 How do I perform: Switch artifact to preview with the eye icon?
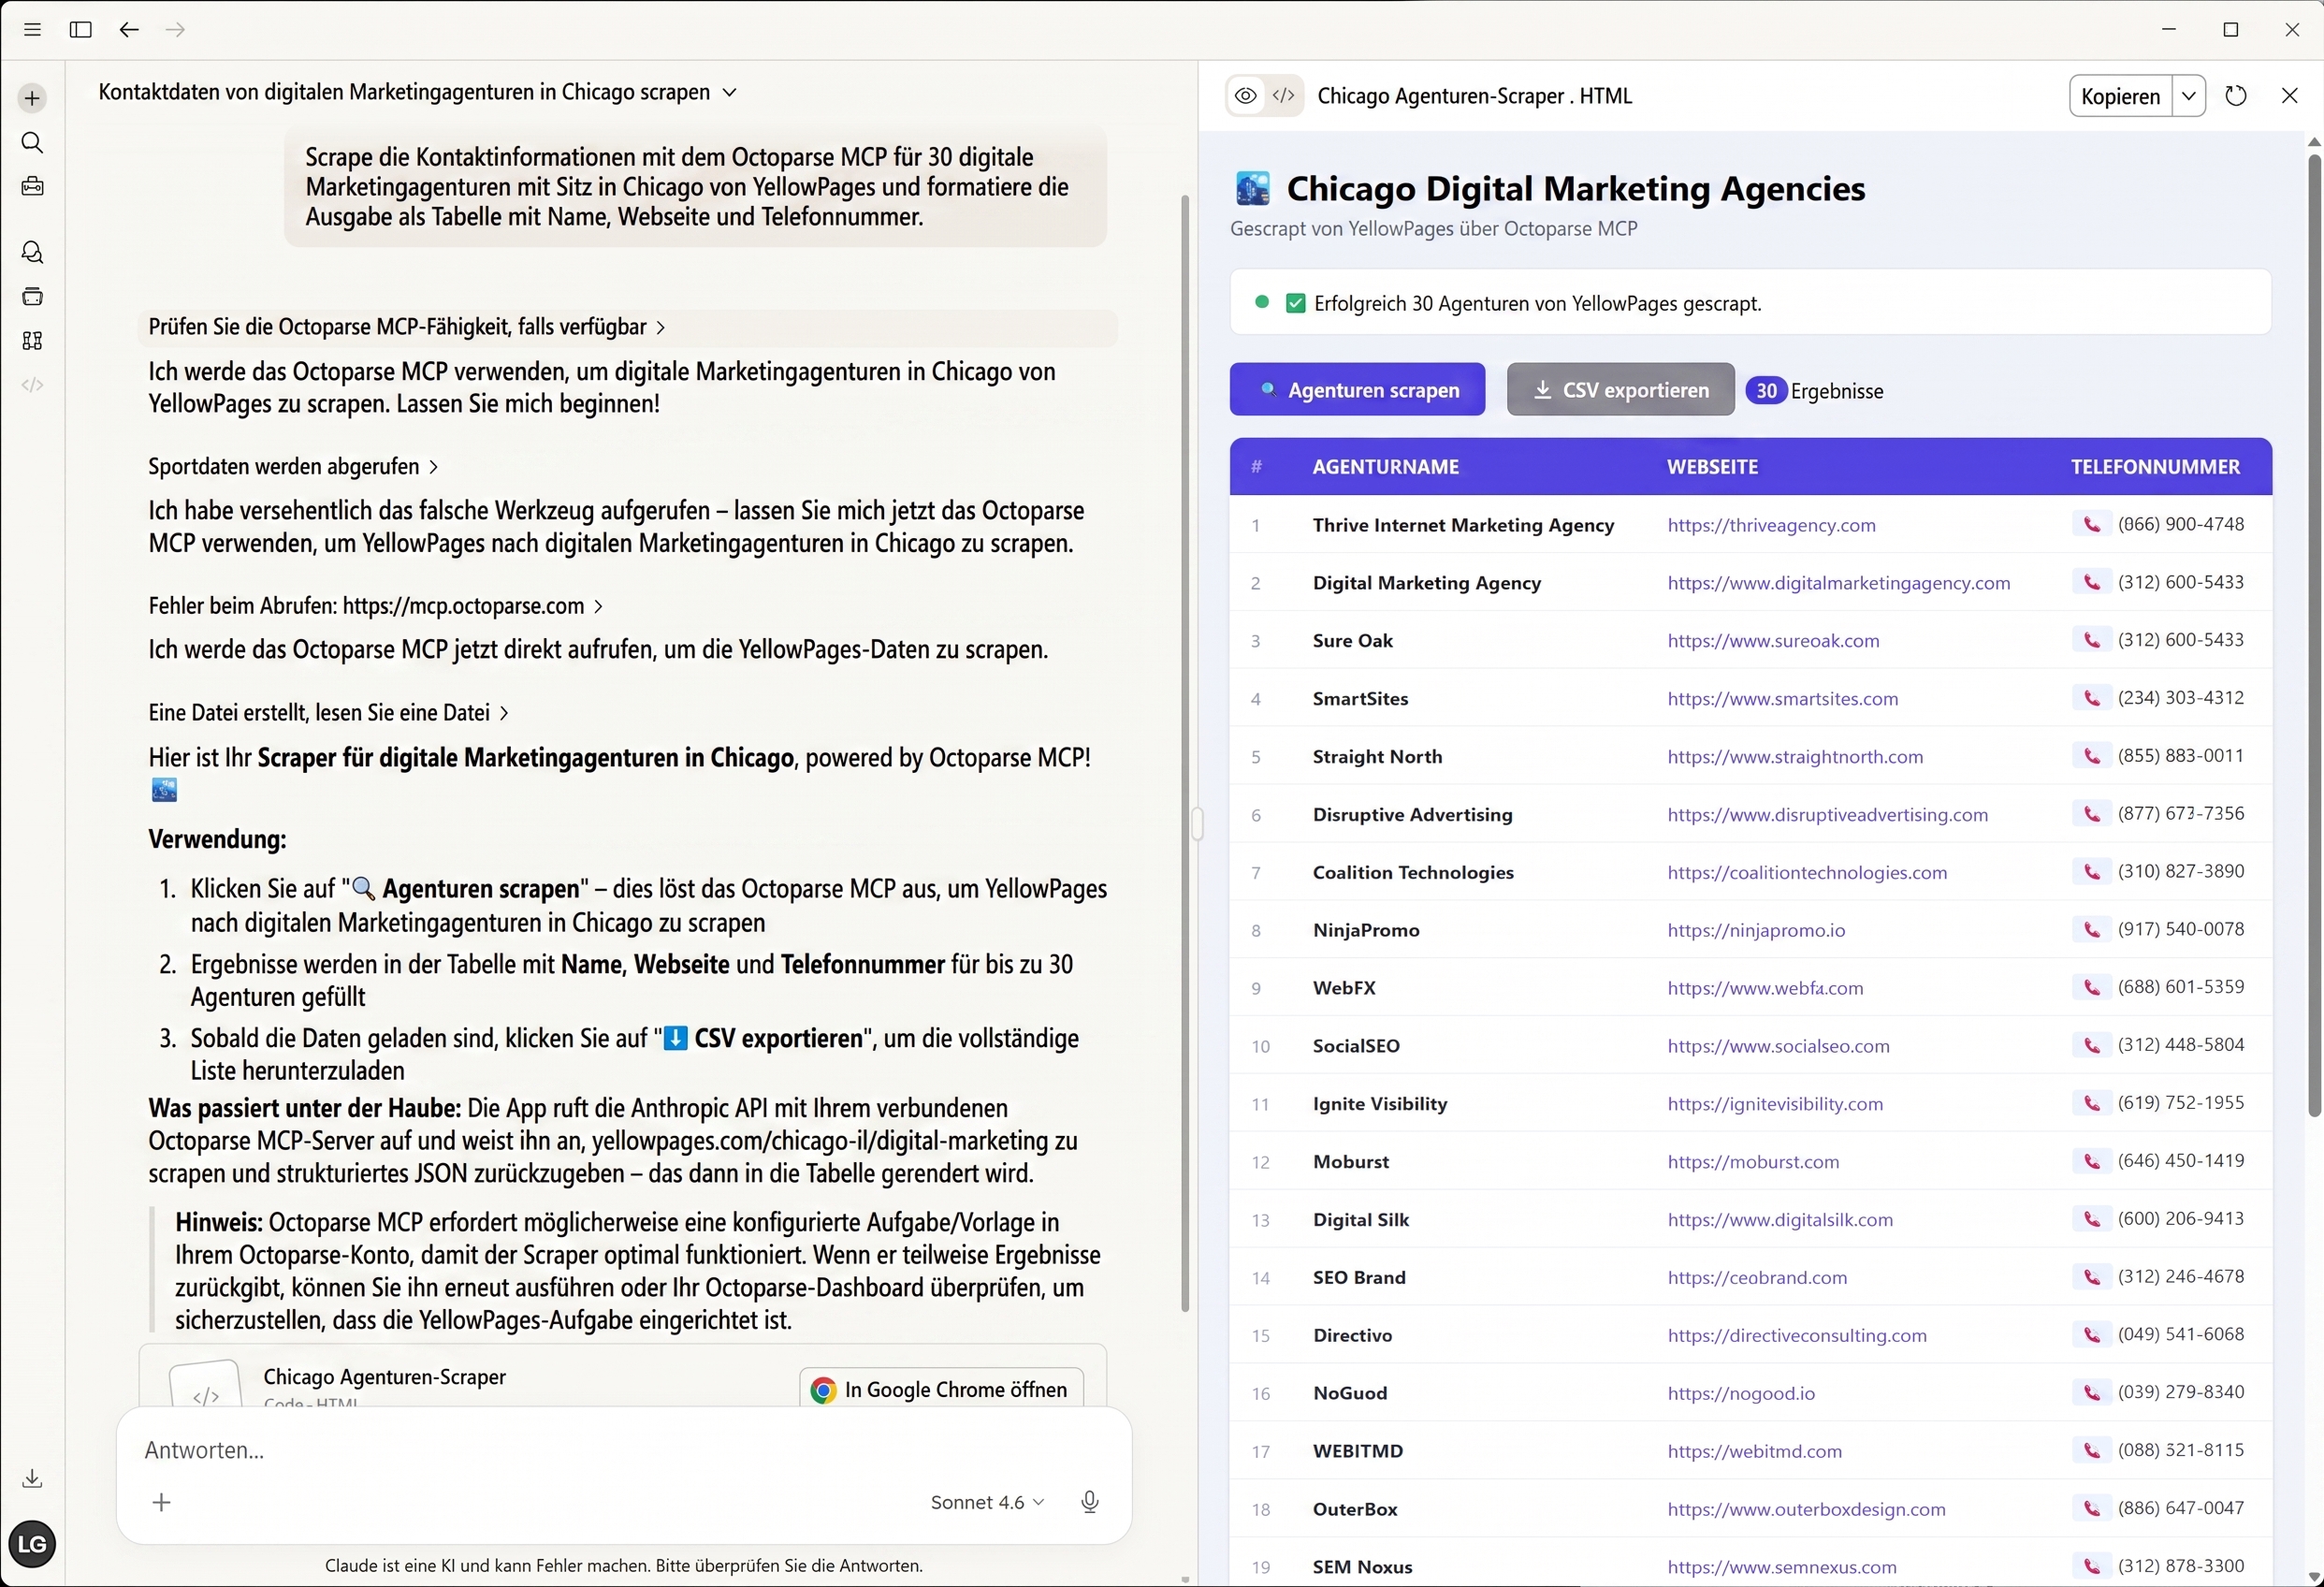pyautogui.click(x=1245, y=96)
